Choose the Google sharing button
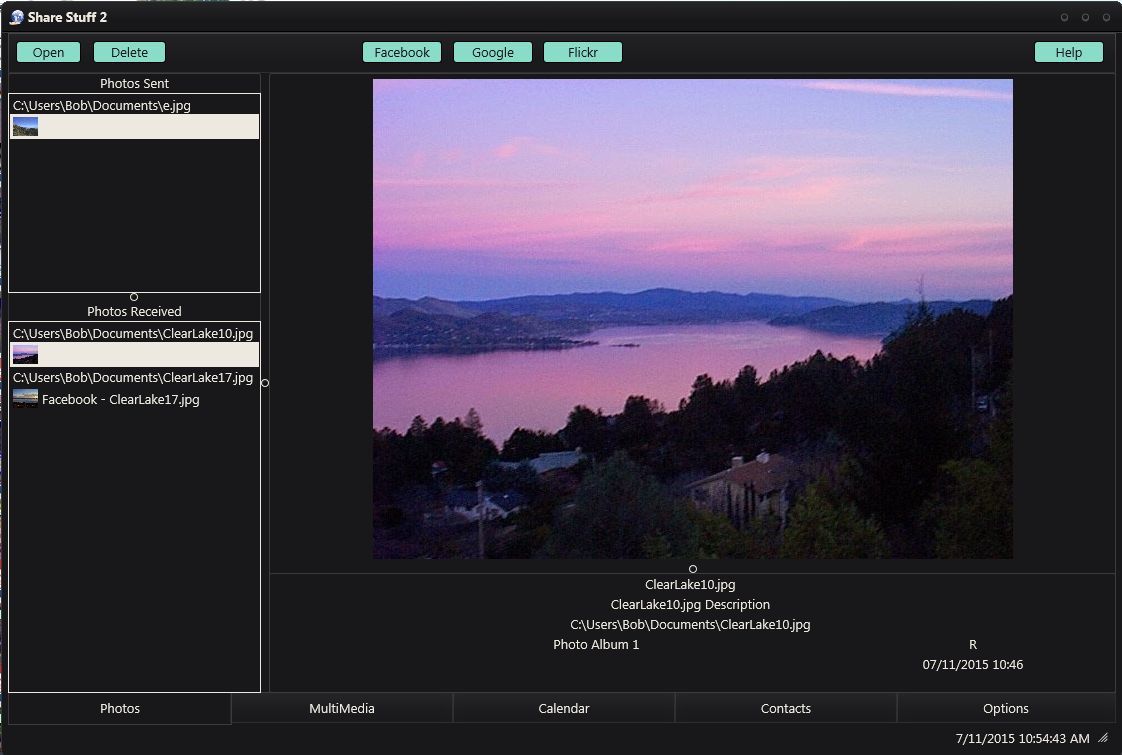The height and width of the screenshot is (755, 1122). tap(492, 53)
